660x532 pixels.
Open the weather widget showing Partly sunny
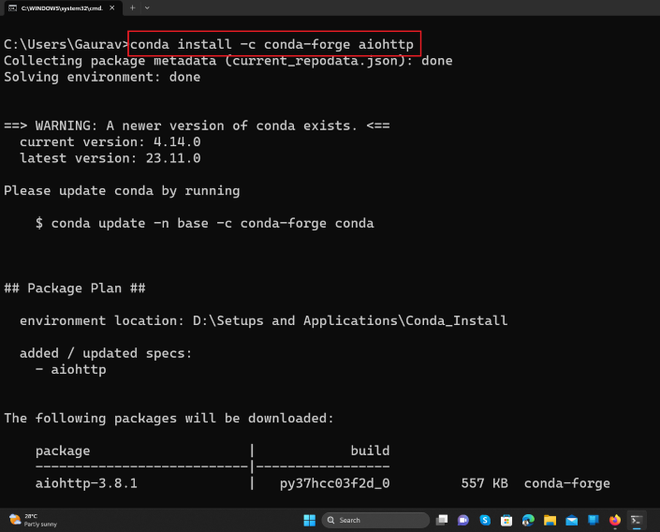tap(33, 520)
